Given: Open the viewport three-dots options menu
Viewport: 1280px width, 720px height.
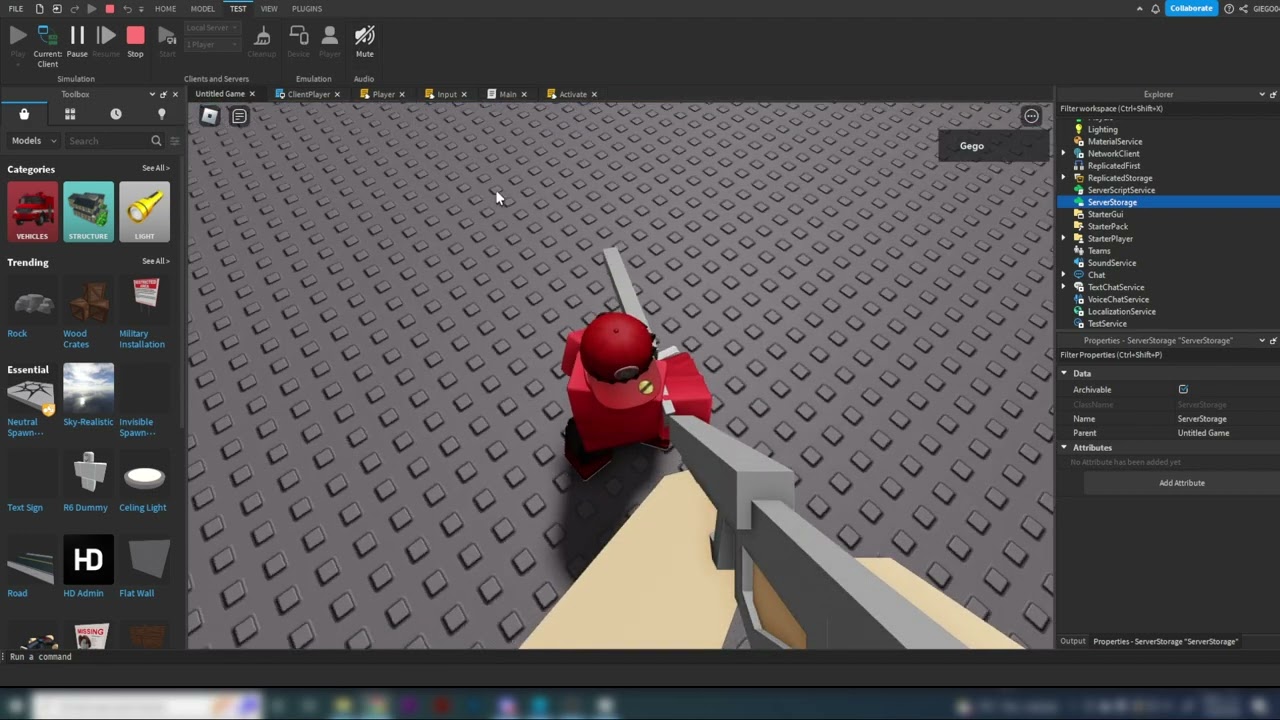Looking at the screenshot, I should (x=1031, y=116).
